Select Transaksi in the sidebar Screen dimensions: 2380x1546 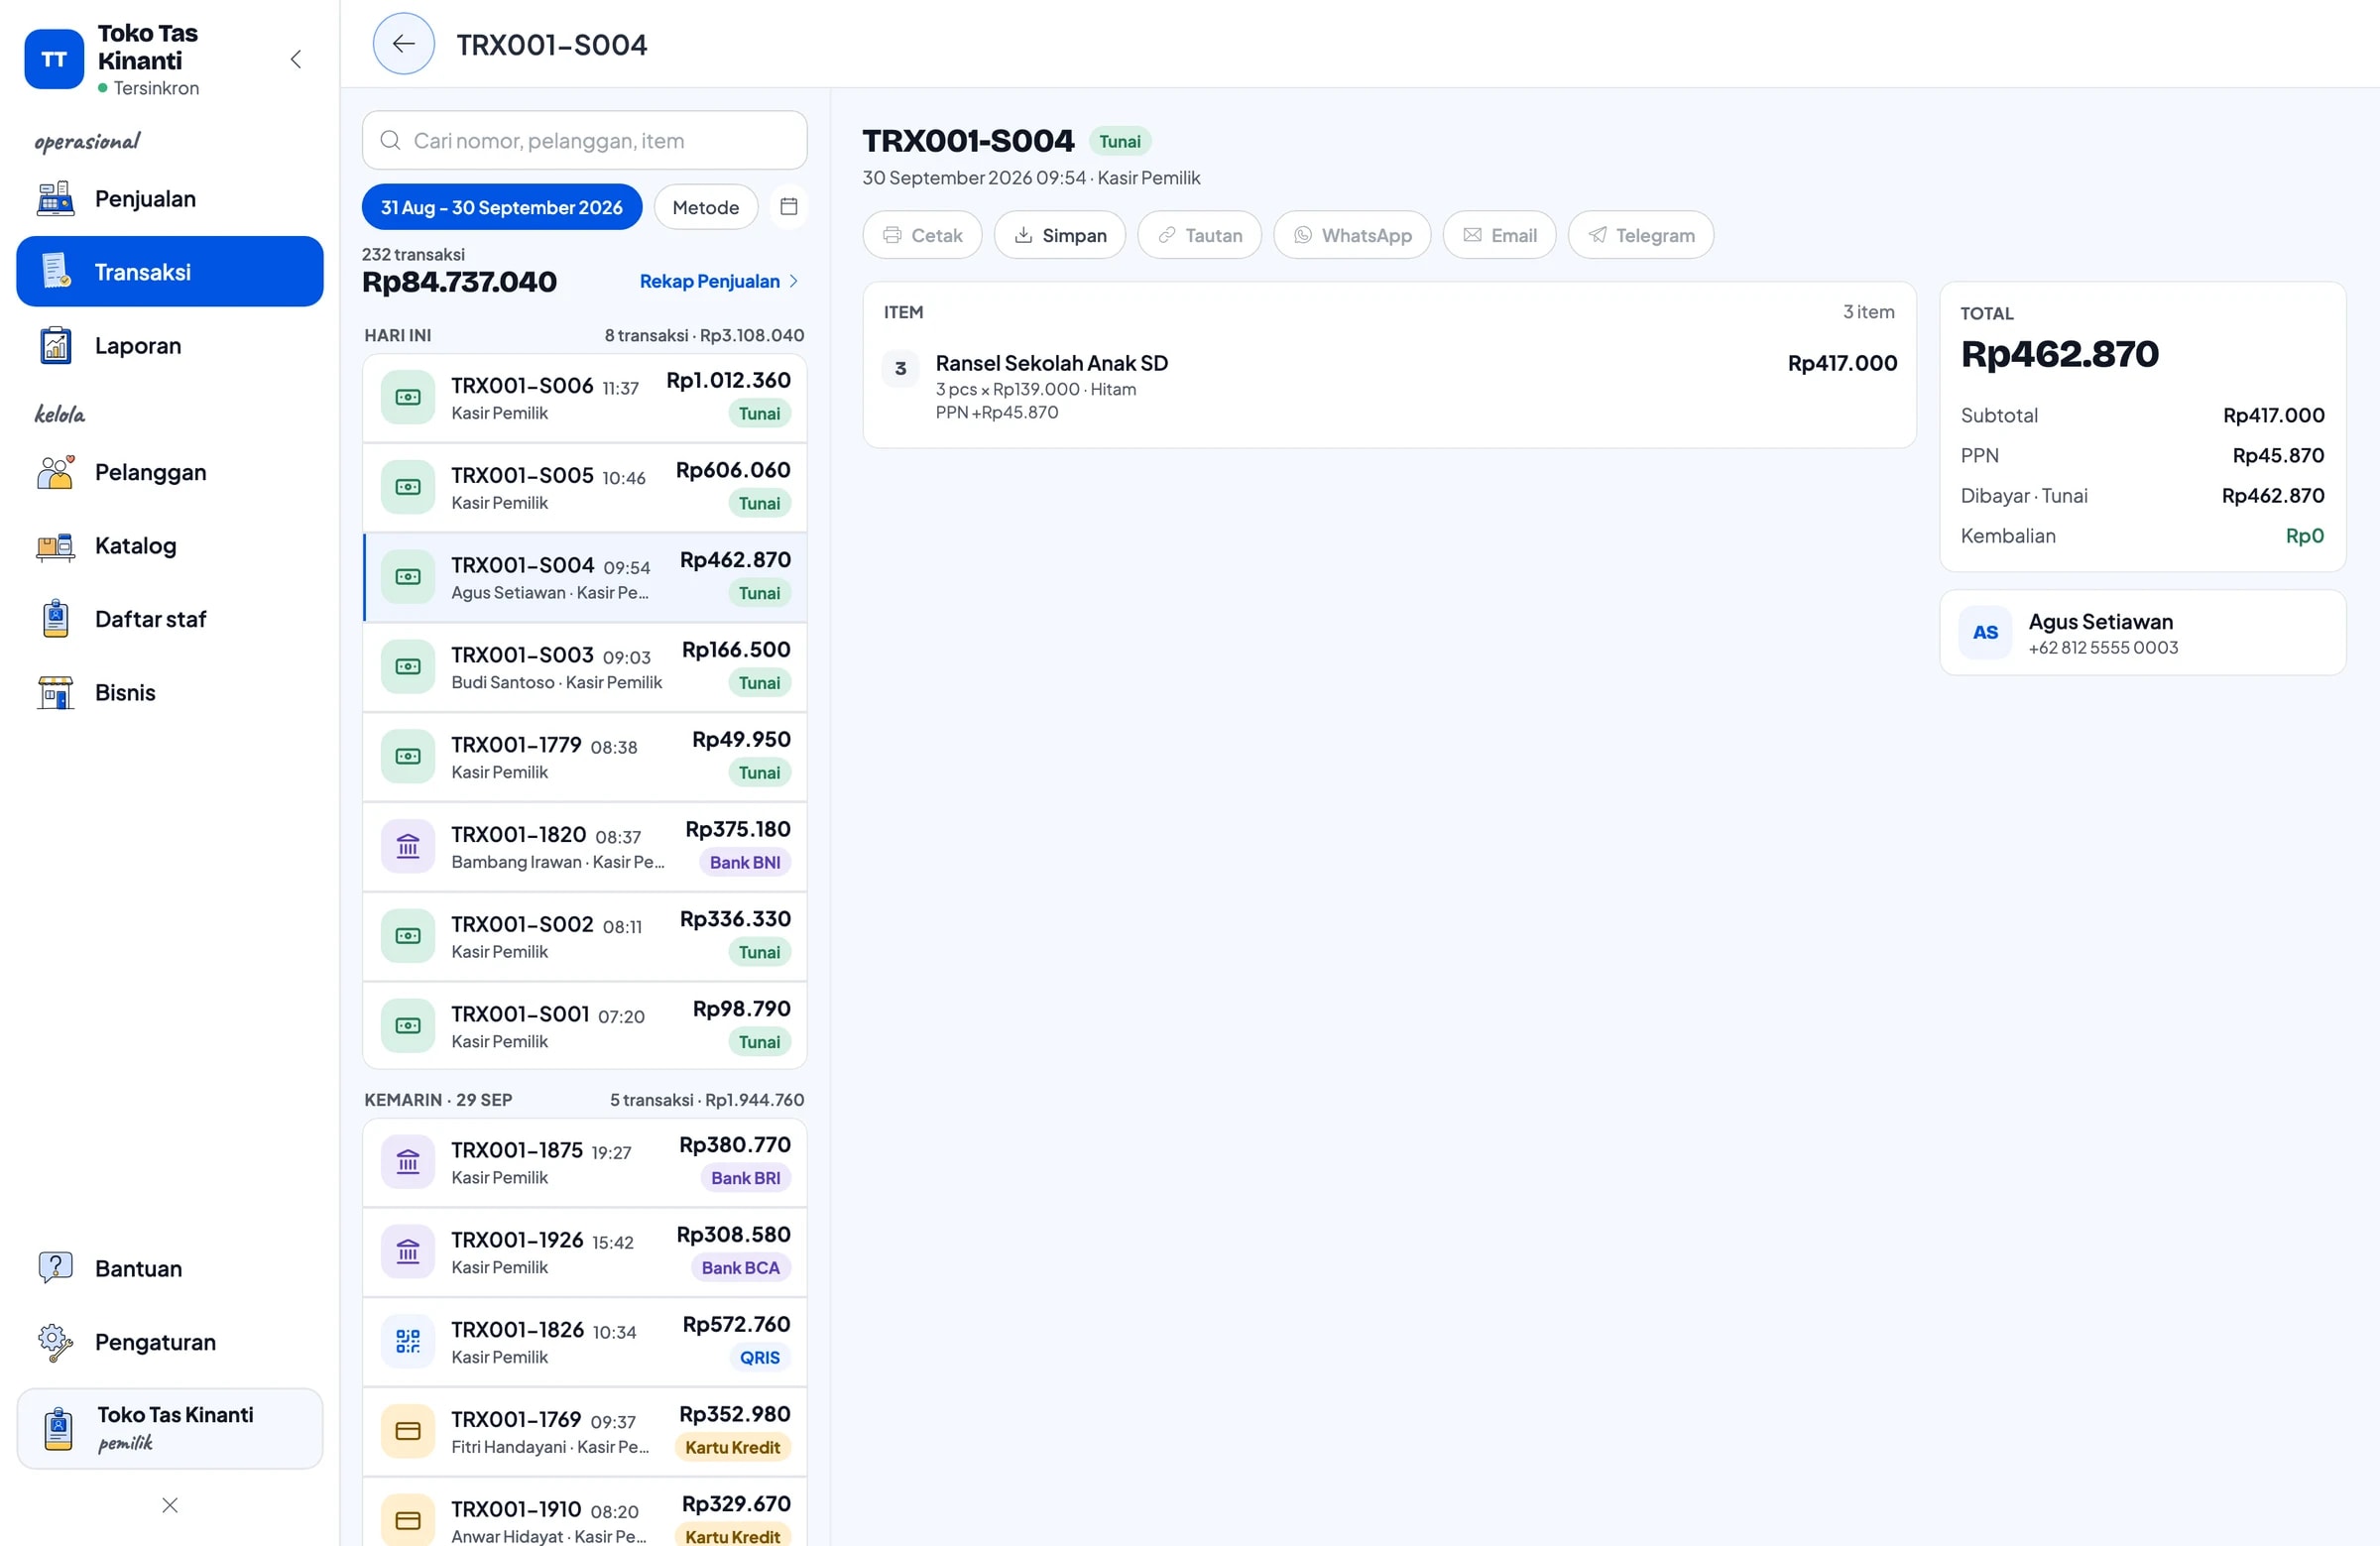point(170,272)
